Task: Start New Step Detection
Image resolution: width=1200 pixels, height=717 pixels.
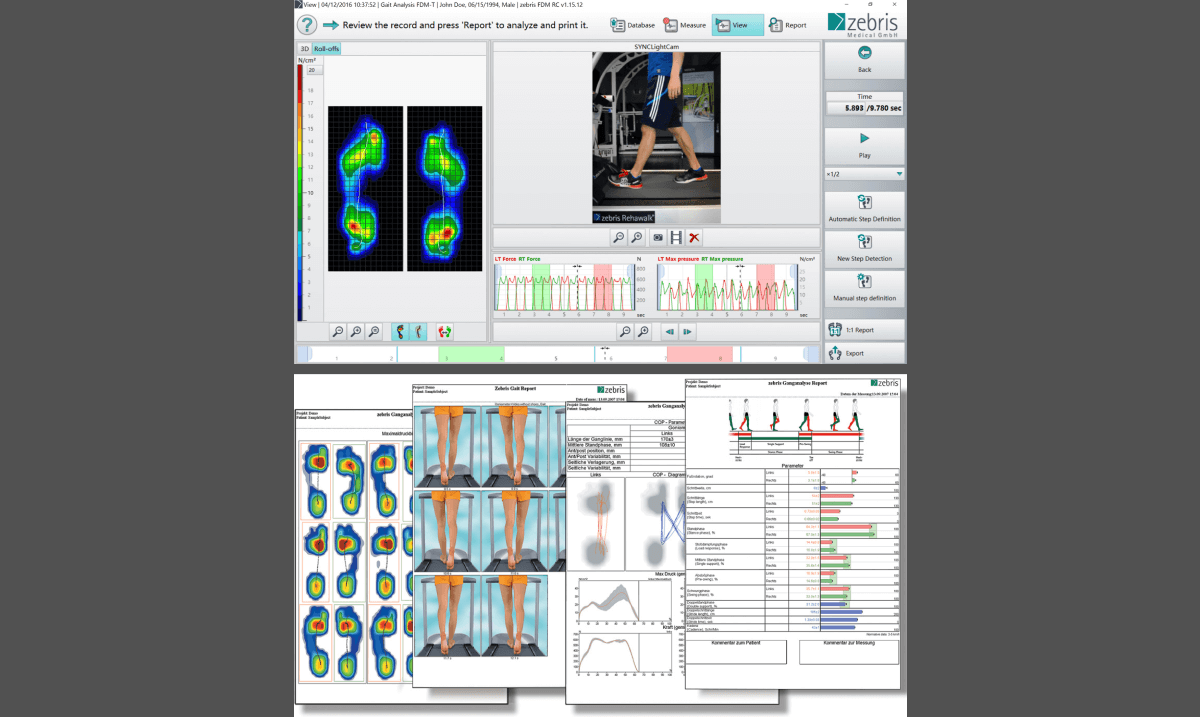Action: pos(864,248)
